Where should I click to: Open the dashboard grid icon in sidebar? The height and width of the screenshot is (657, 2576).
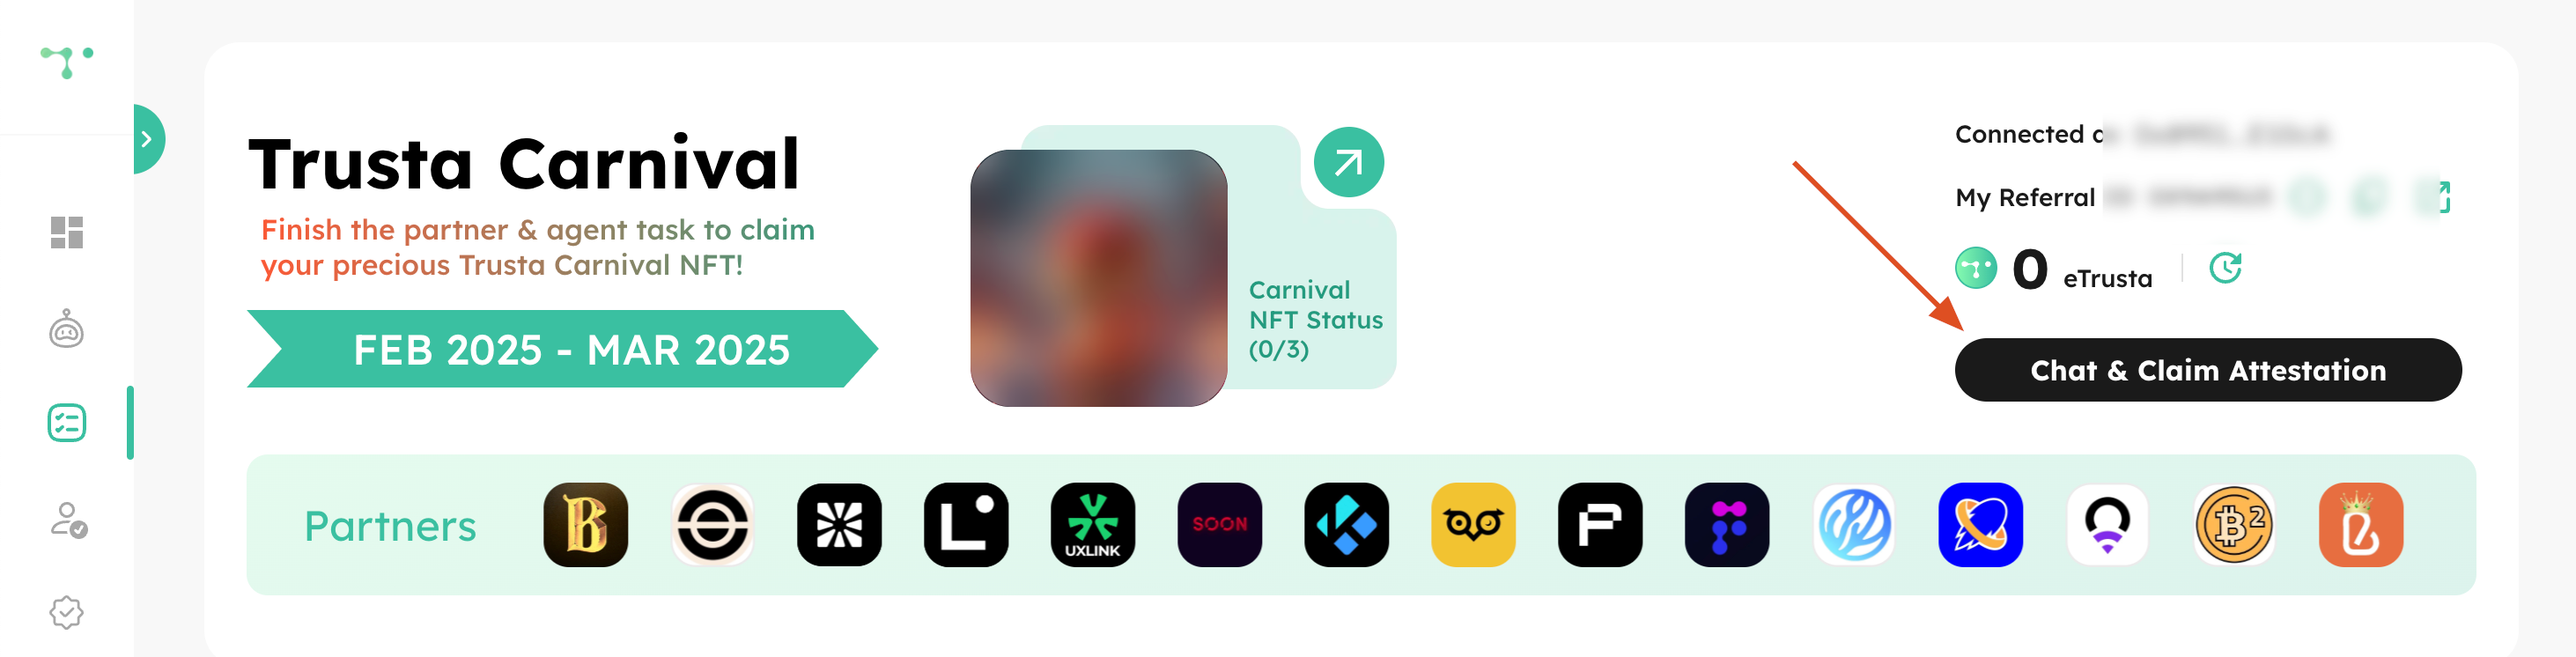pos(67,232)
